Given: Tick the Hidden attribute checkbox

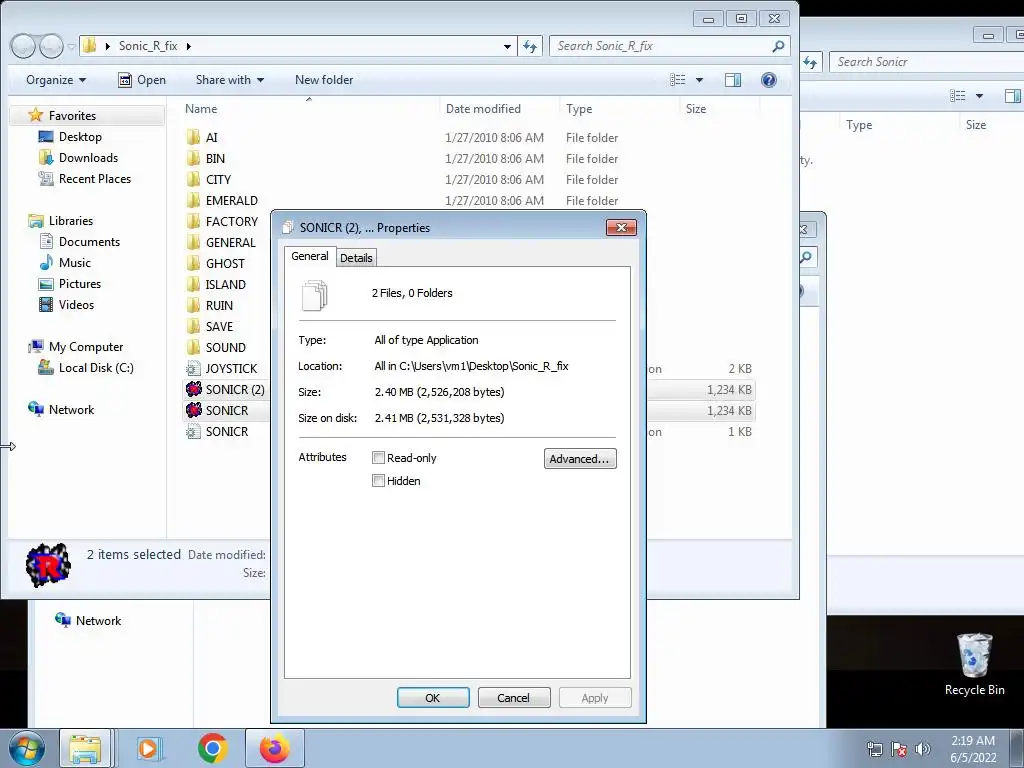Looking at the screenshot, I should [378, 481].
